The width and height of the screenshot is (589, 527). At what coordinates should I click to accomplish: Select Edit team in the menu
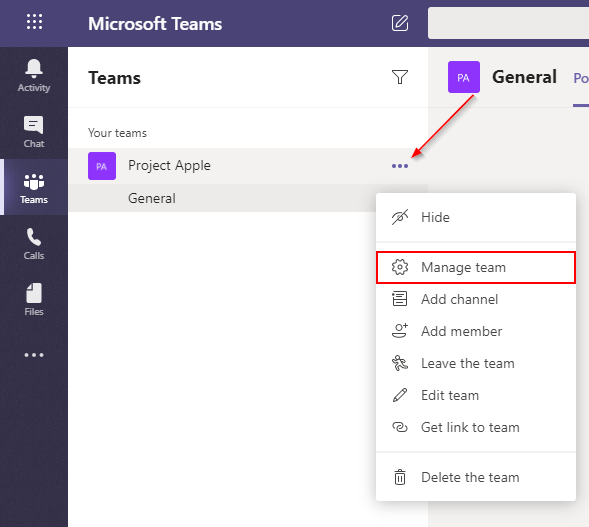click(x=476, y=395)
